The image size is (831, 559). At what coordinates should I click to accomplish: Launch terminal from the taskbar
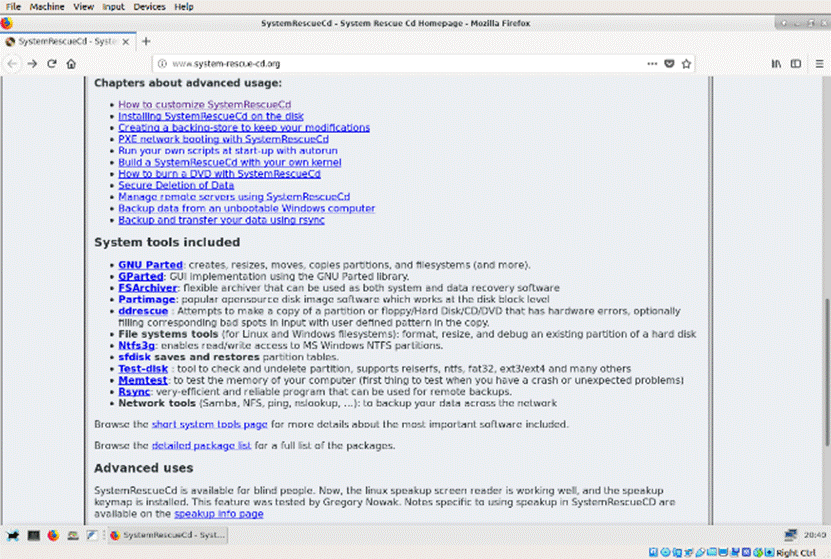pyautogui.click(x=33, y=535)
